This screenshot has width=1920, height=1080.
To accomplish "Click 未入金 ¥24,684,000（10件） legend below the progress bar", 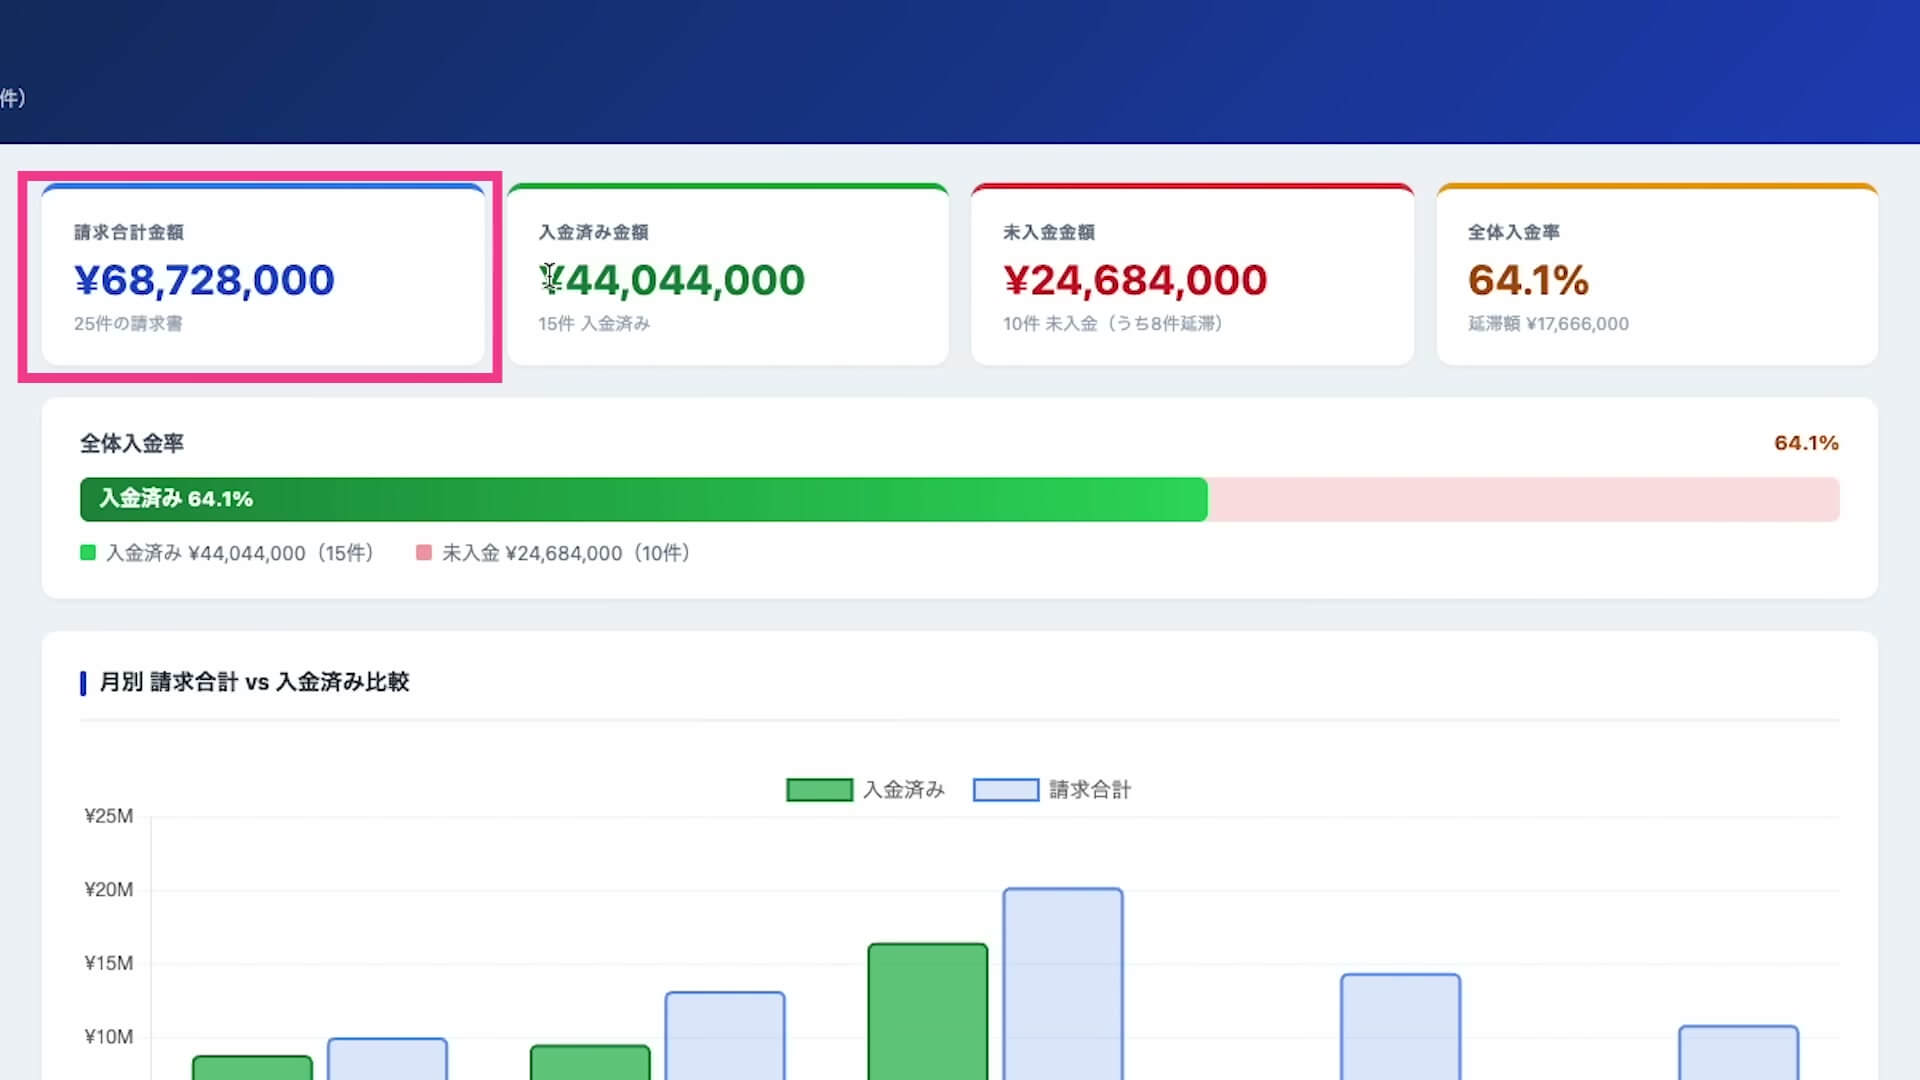I will [553, 553].
